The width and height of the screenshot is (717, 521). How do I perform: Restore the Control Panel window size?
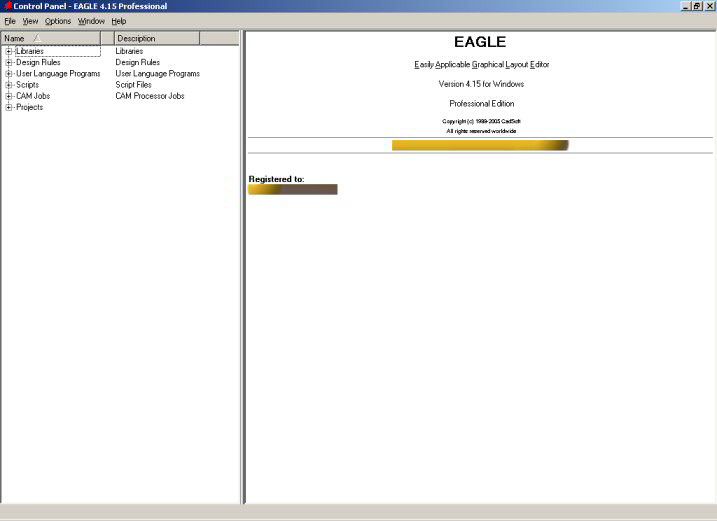[x=696, y=6]
